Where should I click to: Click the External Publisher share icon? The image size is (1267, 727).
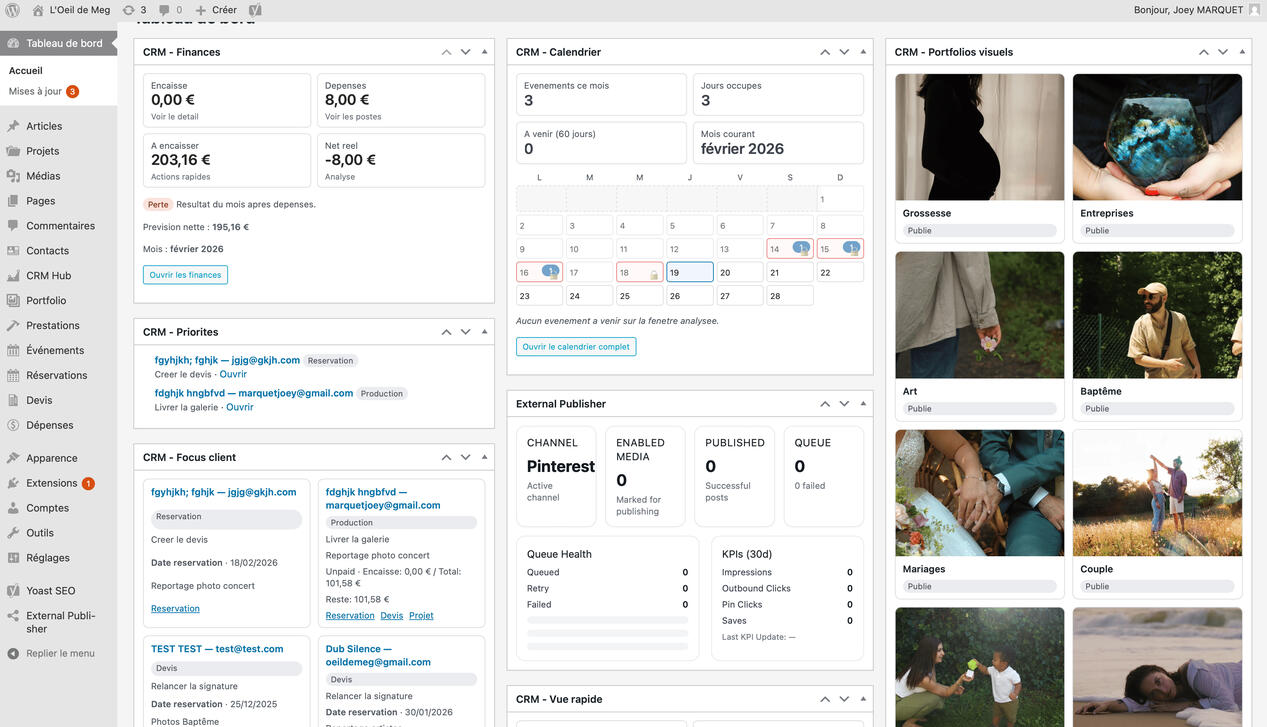pos(13,616)
